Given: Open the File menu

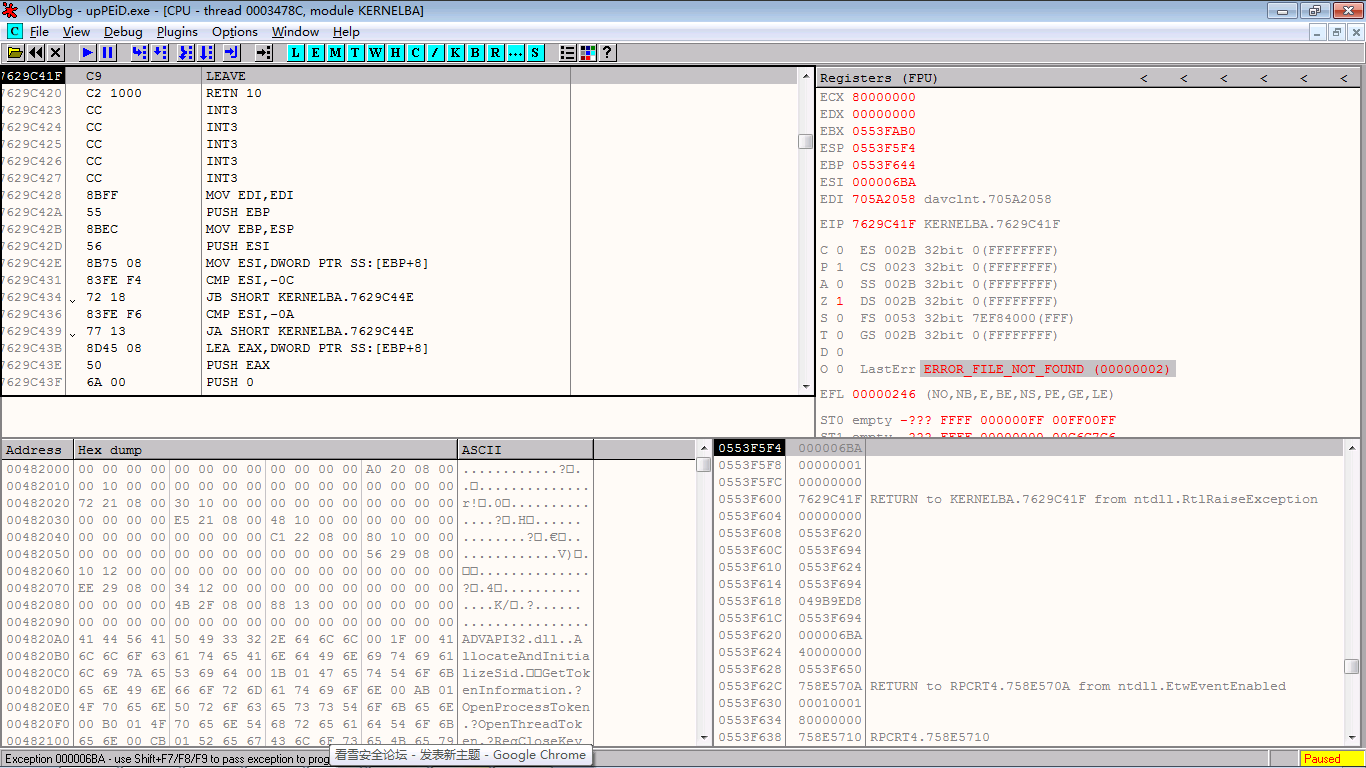Looking at the screenshot, I should [x=40, y=32].
